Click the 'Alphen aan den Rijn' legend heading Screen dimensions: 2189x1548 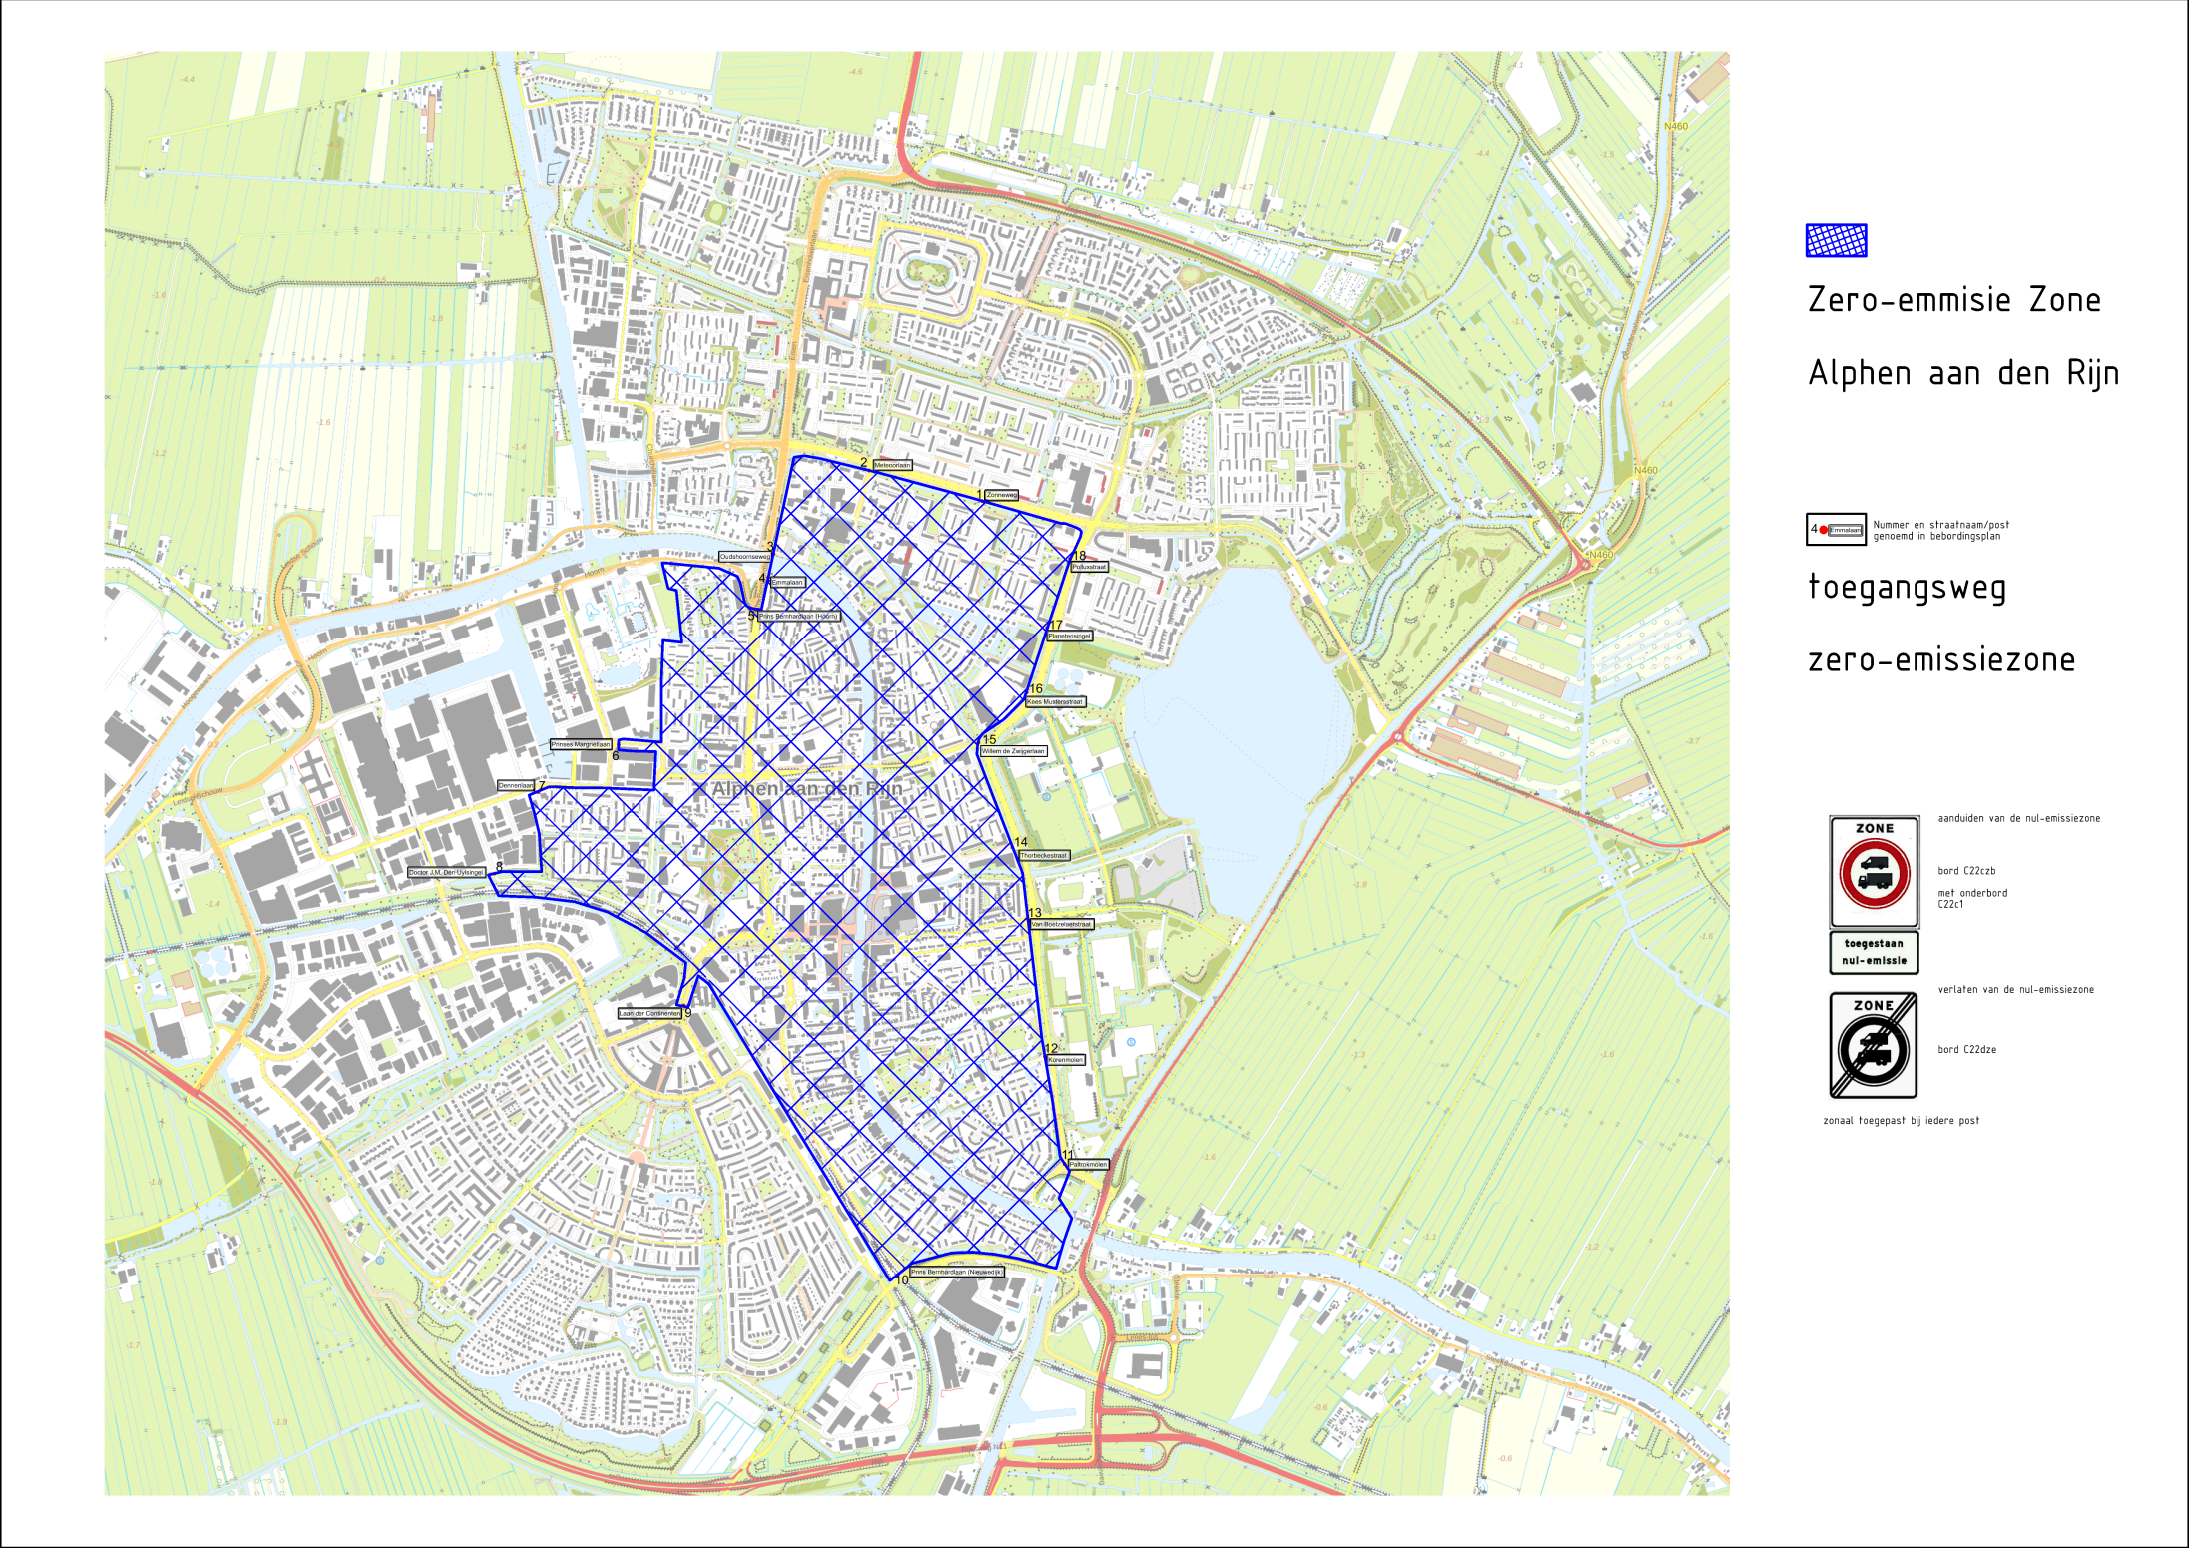pos(1963,373)
